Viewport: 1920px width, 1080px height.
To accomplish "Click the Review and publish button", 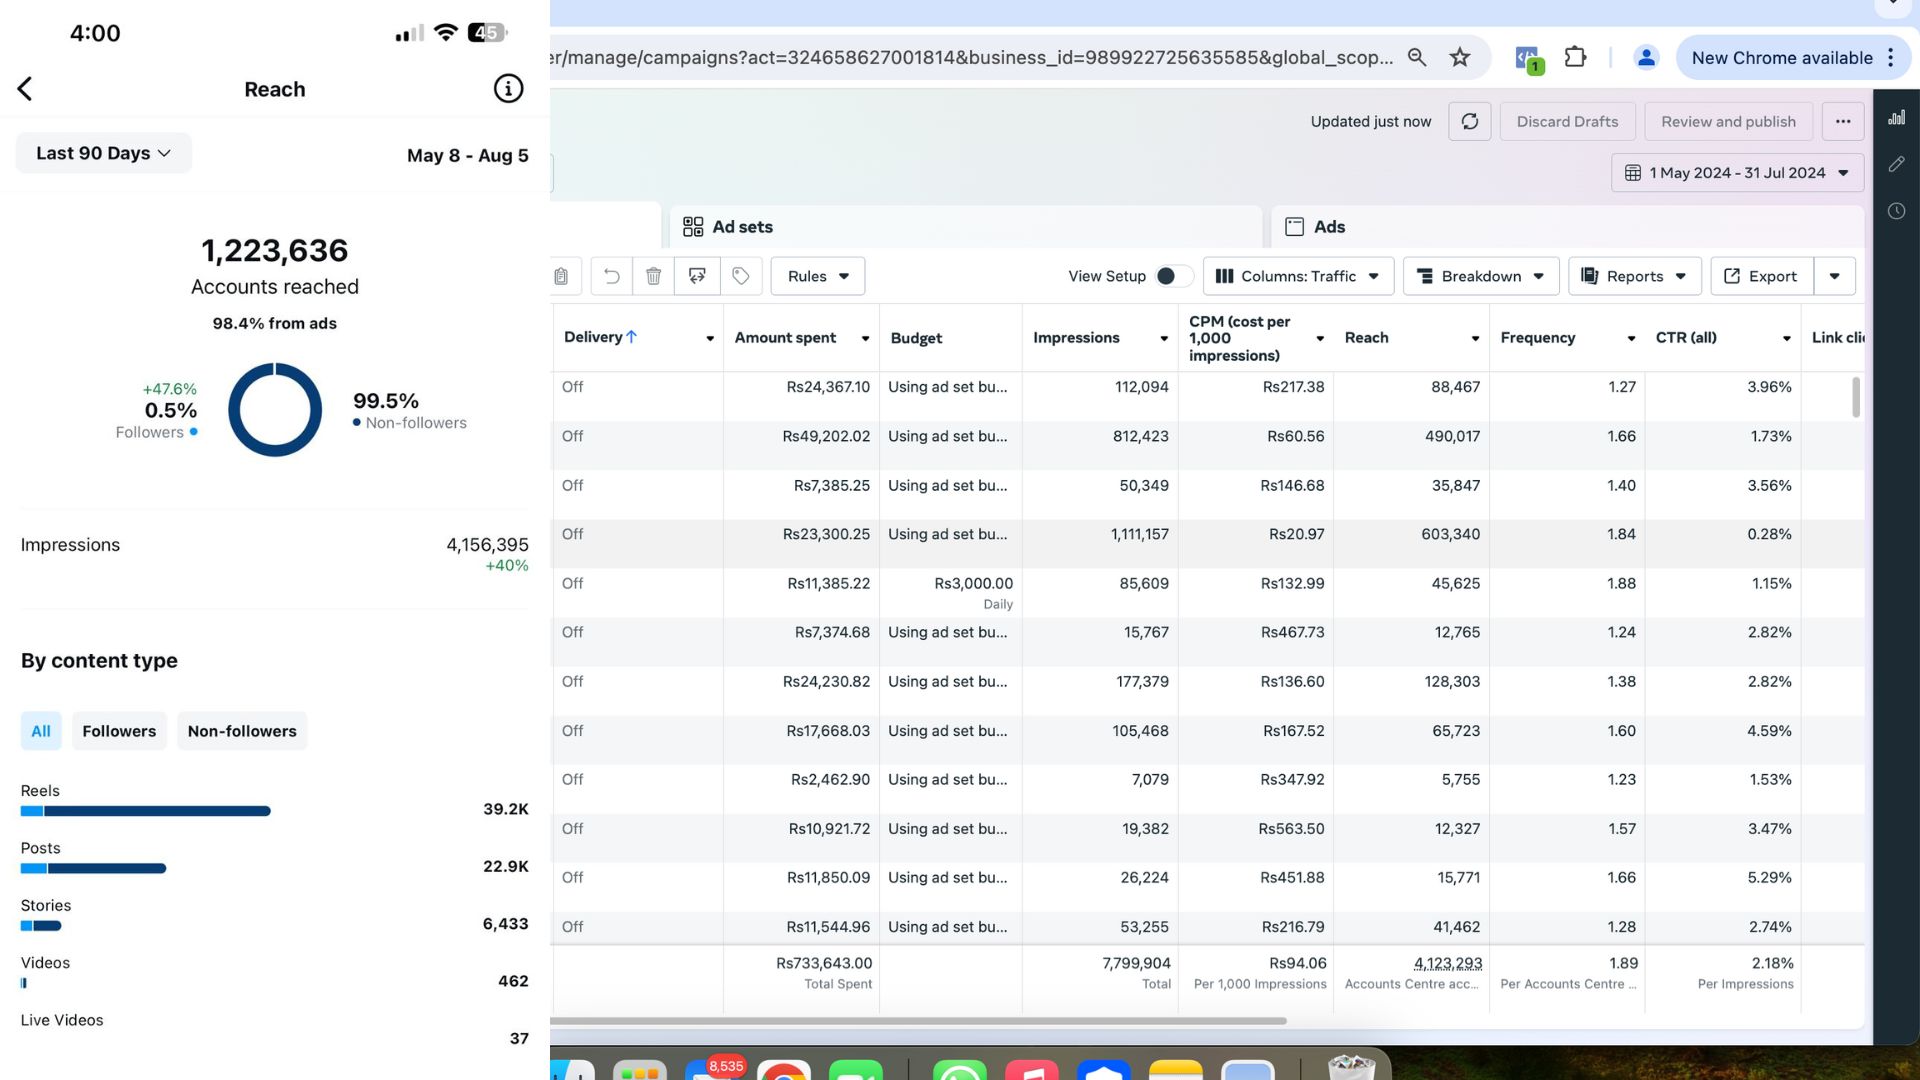I will [x=1728, y=121].
